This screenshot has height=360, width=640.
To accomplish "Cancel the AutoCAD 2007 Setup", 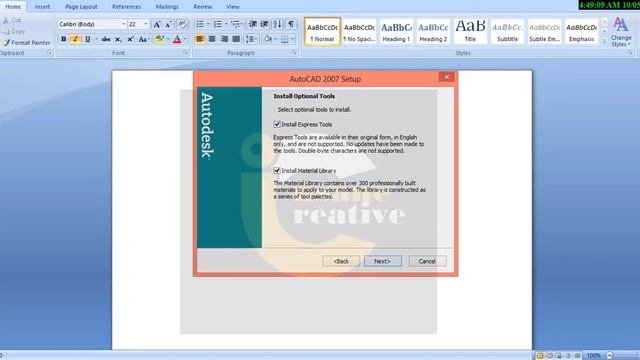I will tap(427, 261).
